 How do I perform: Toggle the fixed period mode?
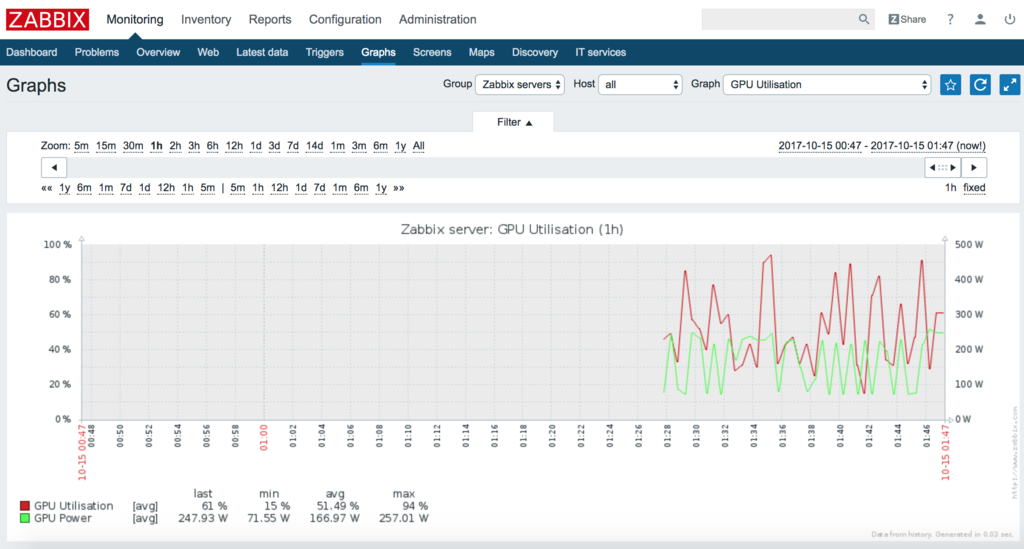(974, 188)
